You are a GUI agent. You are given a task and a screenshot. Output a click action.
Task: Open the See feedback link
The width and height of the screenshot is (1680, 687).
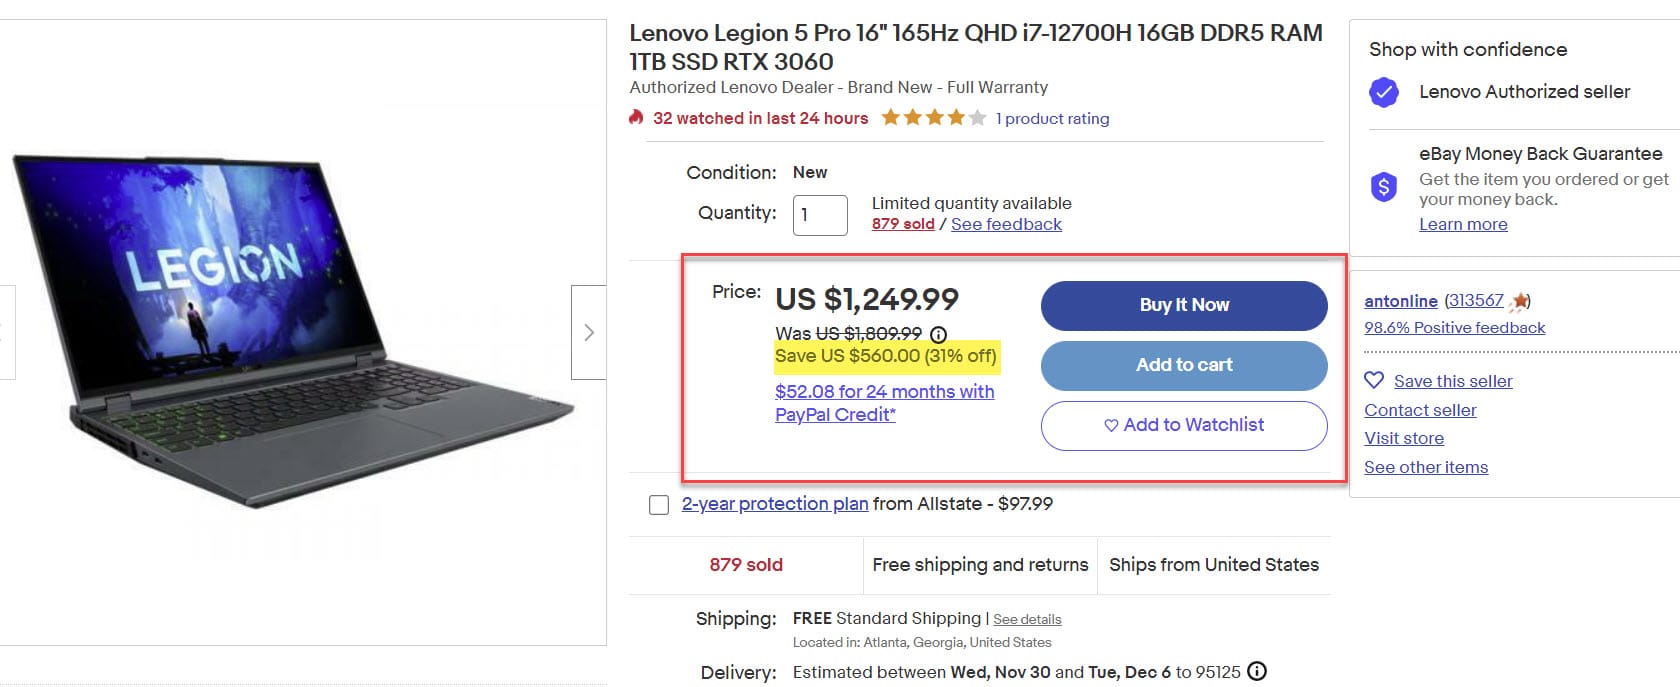point(1006,224)
